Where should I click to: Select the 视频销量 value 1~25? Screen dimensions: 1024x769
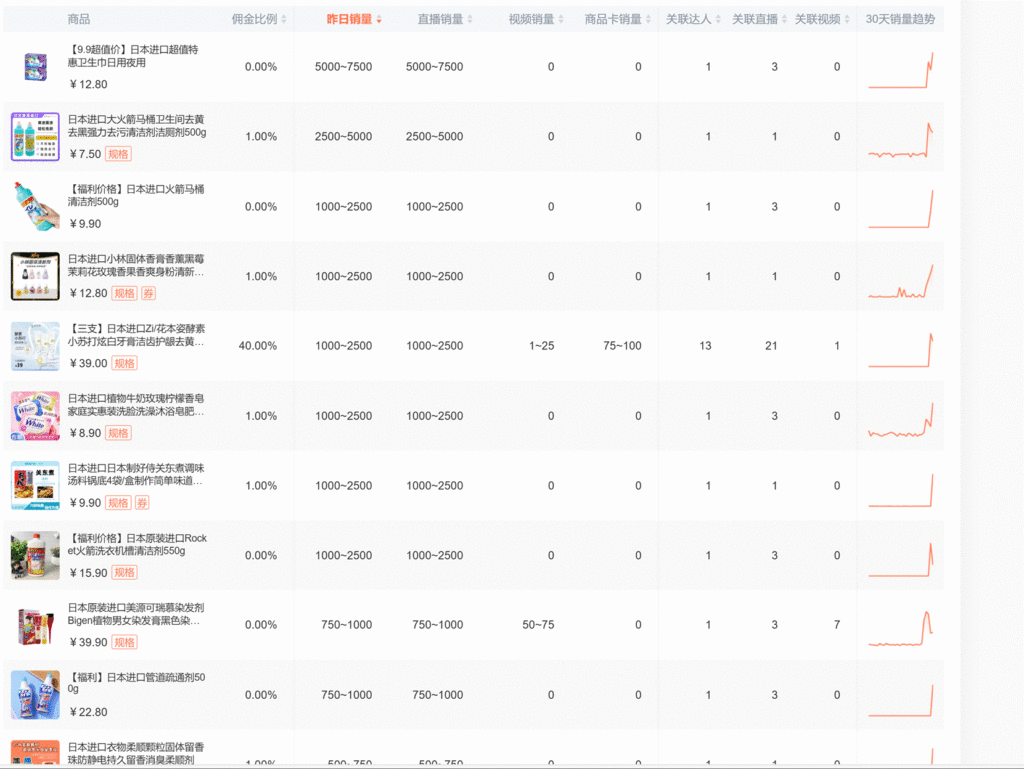541,346
